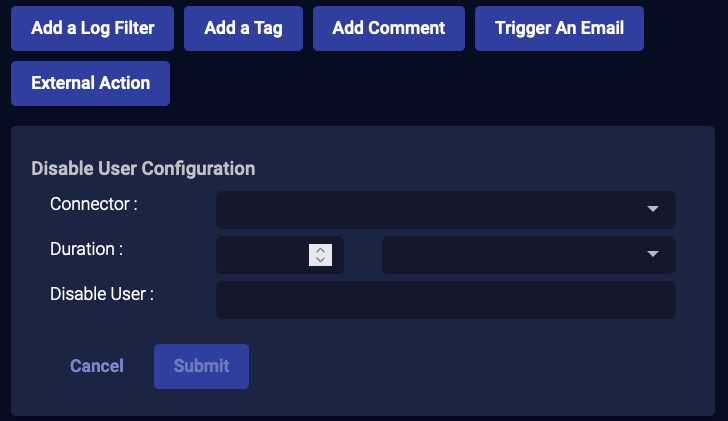Click the Connector dropdown arrow icon
This screenshot has height=421, width=728.
click(653, 210)
